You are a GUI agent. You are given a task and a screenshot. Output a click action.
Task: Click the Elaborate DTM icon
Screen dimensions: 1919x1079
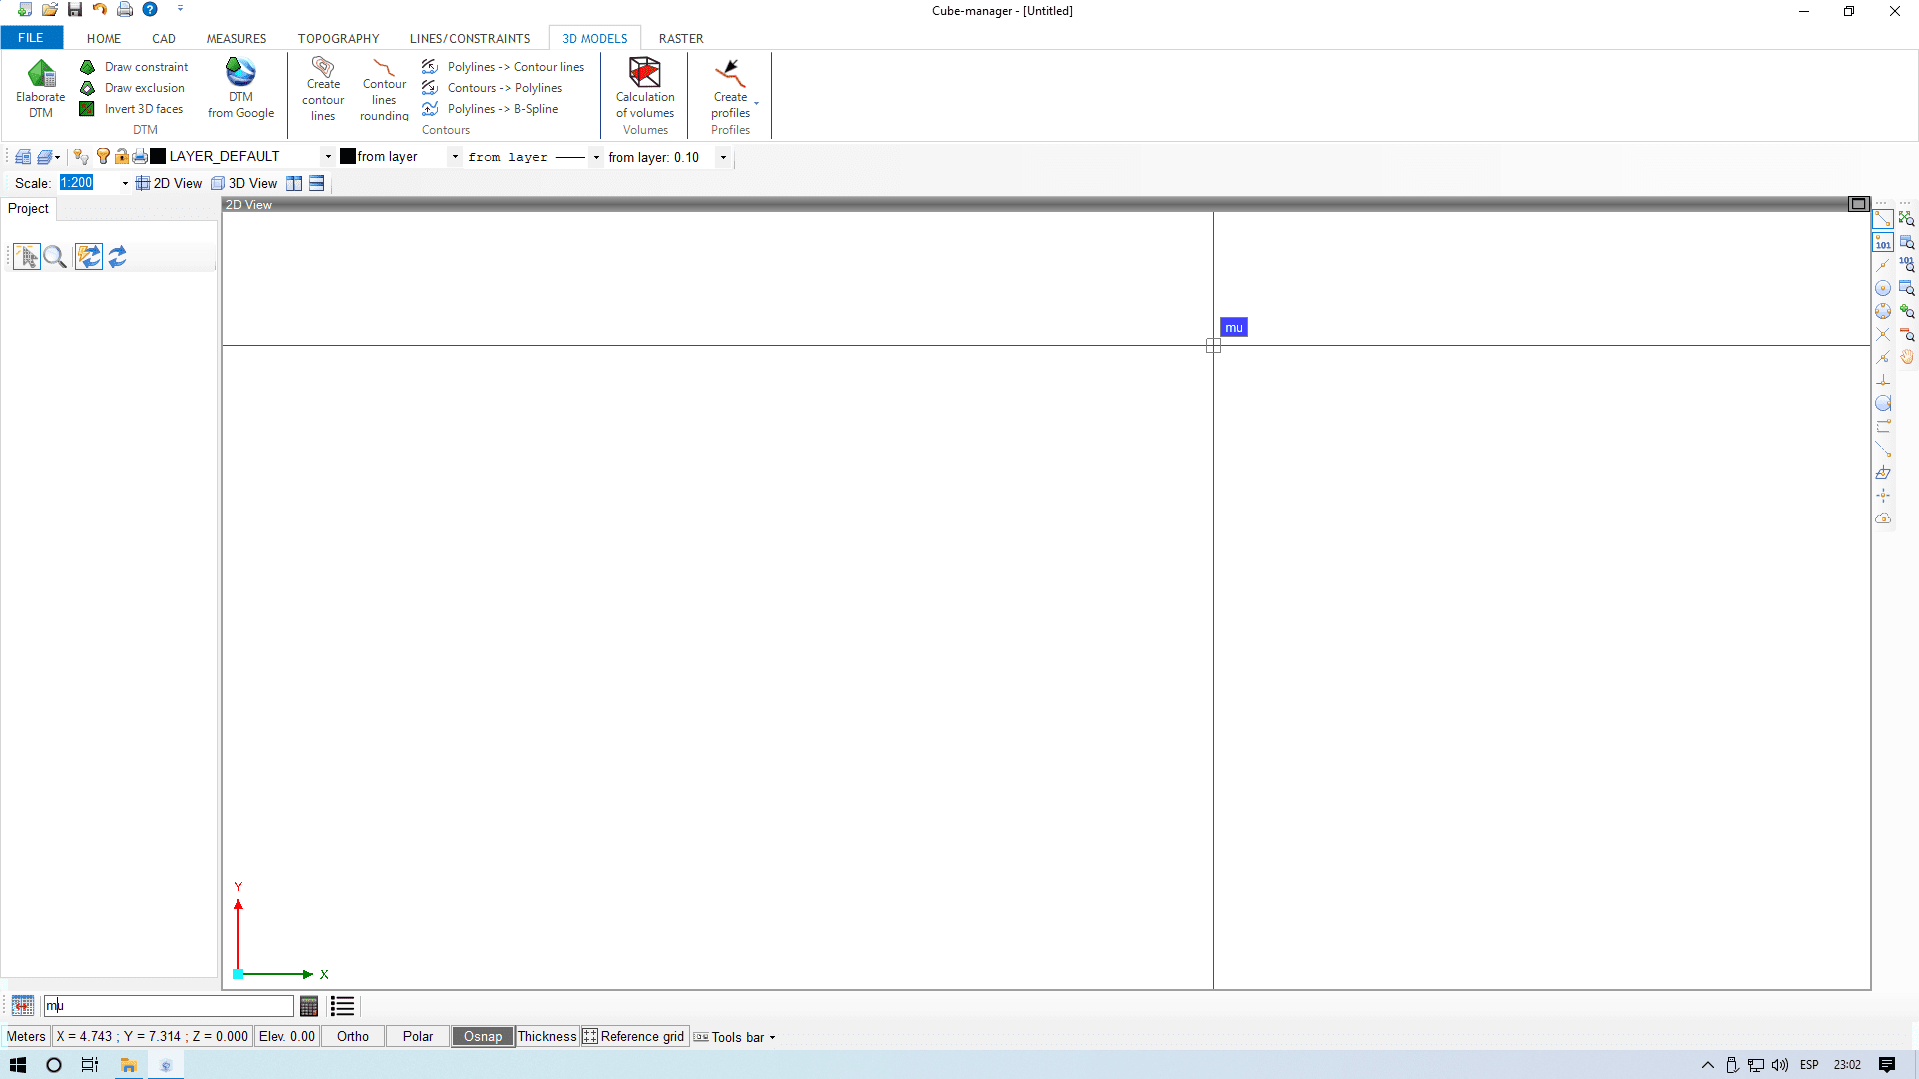coord(40,75)
